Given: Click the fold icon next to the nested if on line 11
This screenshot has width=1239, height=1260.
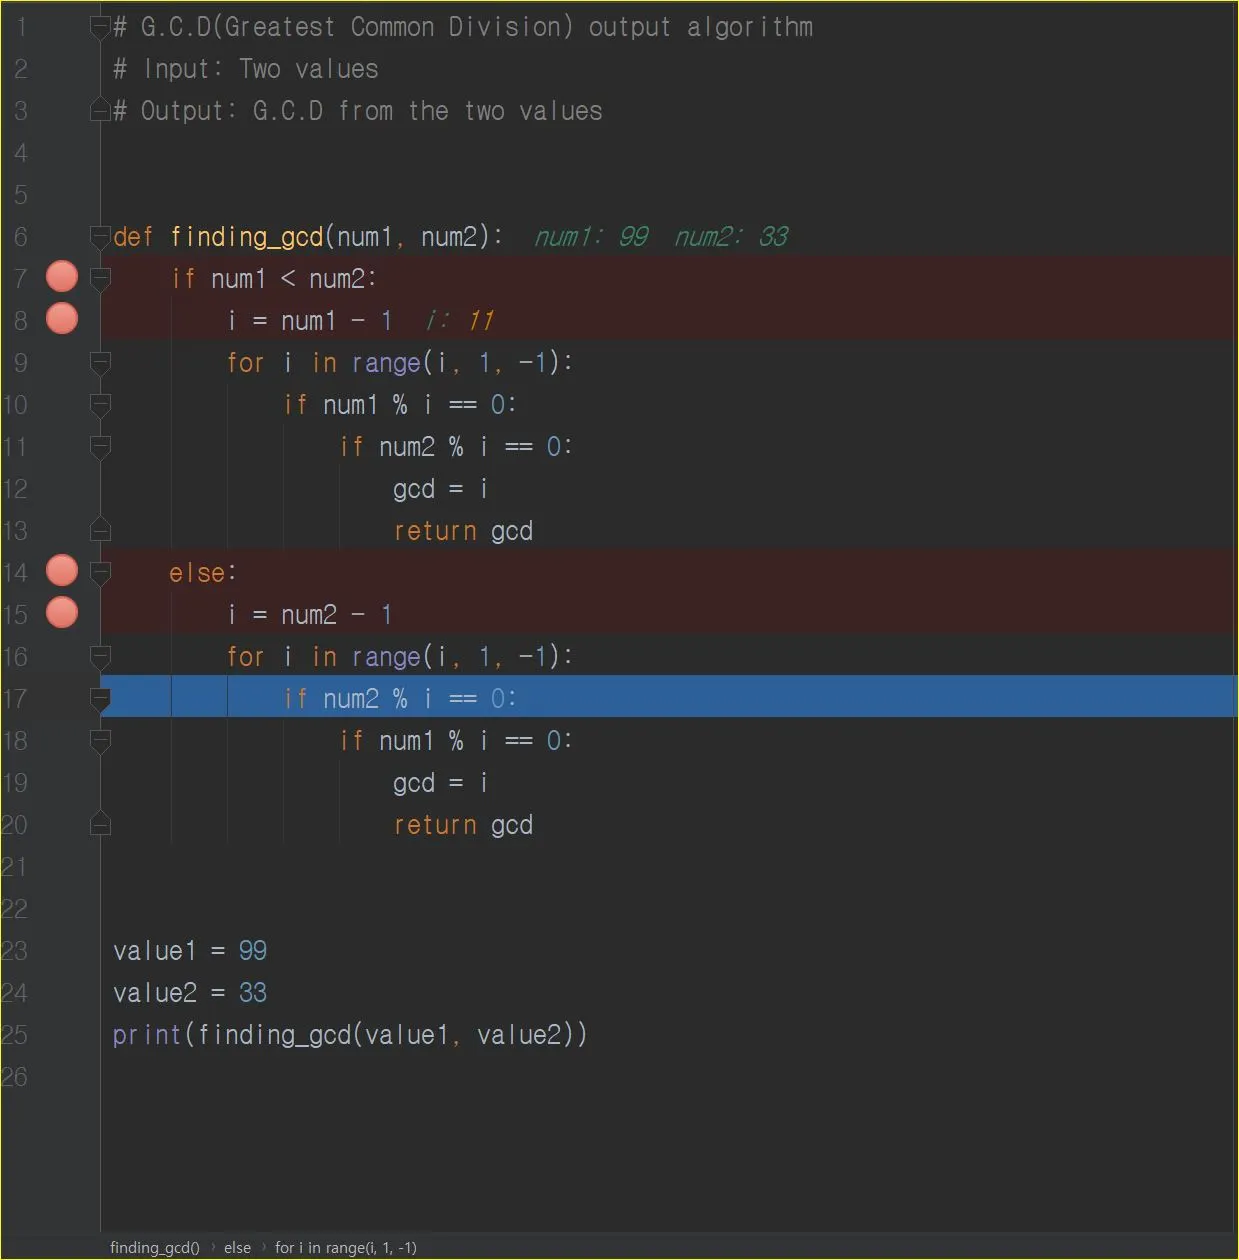Looking at the screenshot, I should pos(100,447).
